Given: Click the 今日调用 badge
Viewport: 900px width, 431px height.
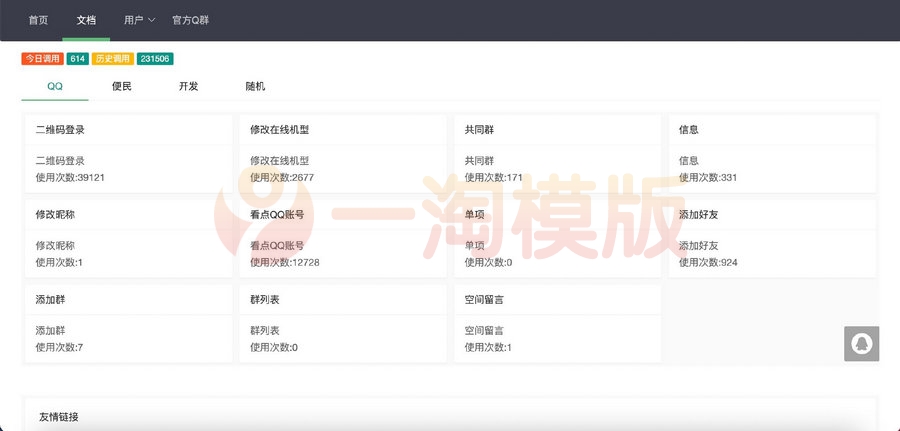Looking at the screenshot, I should click(43, 59).
